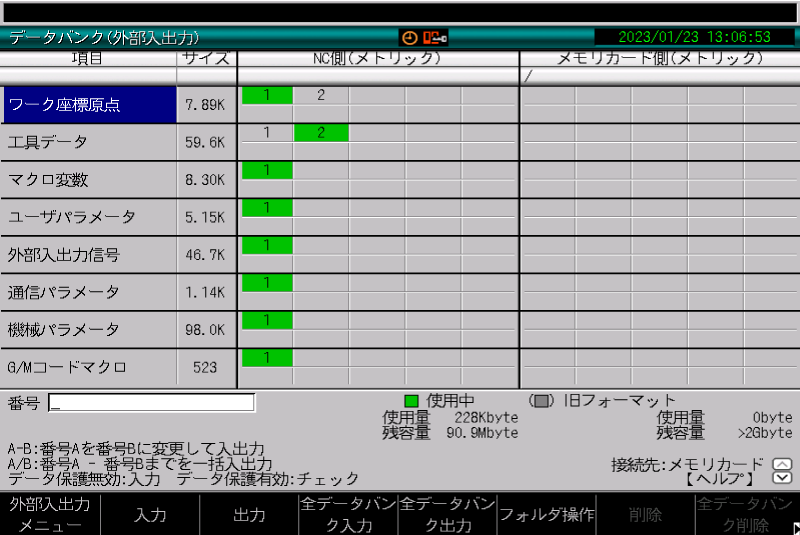Click bank 1 cell of 工具データ
Image resolution: width=800 pixels, height=535 pixels.
[267, 133]
